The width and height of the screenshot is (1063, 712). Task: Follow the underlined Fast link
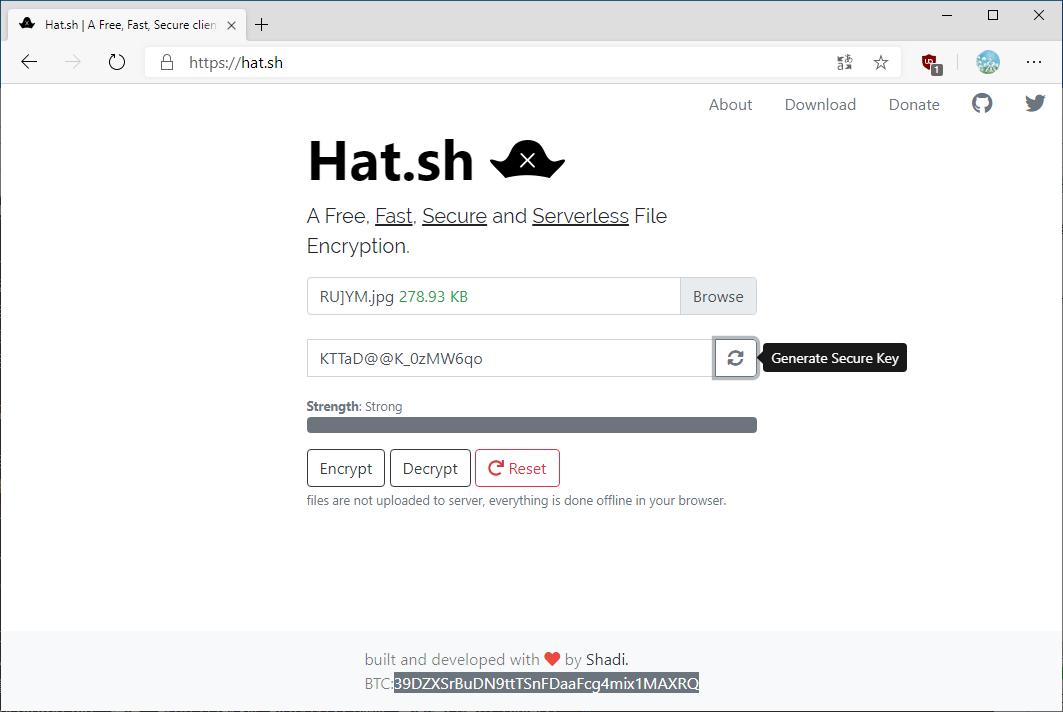394,216
